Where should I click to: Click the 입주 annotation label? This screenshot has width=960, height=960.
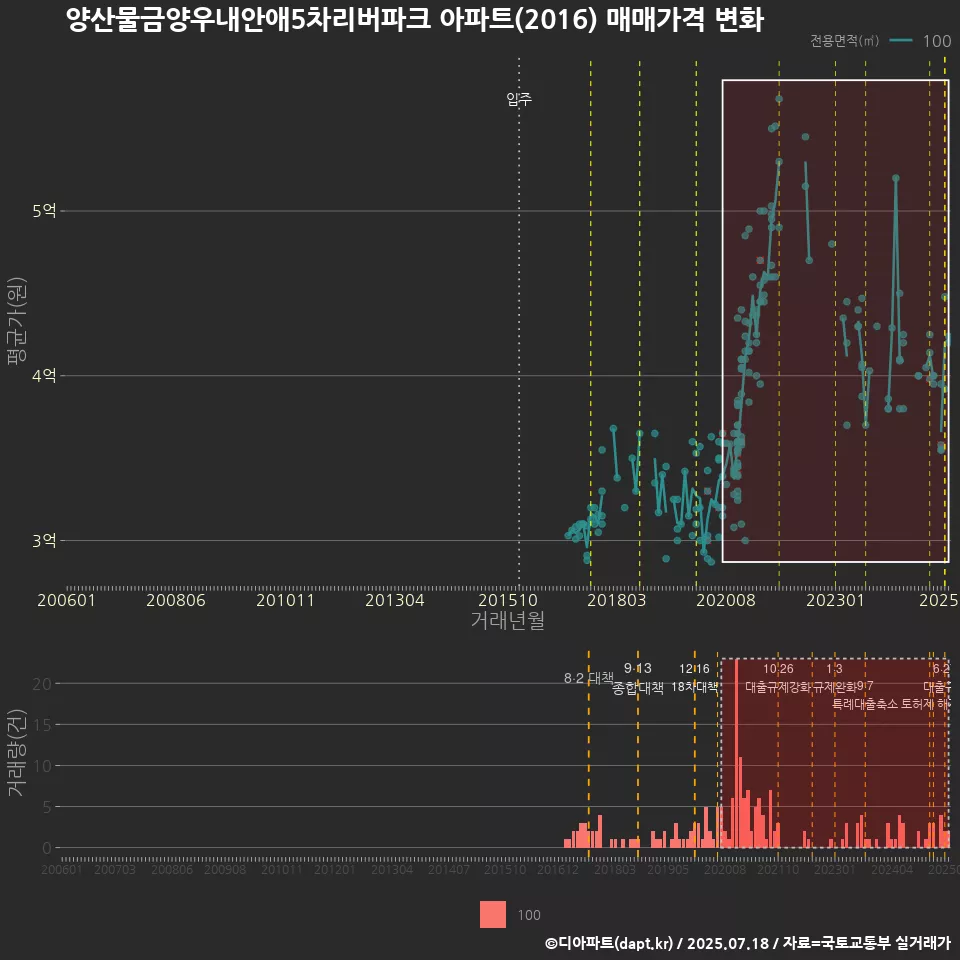(519, 99)
